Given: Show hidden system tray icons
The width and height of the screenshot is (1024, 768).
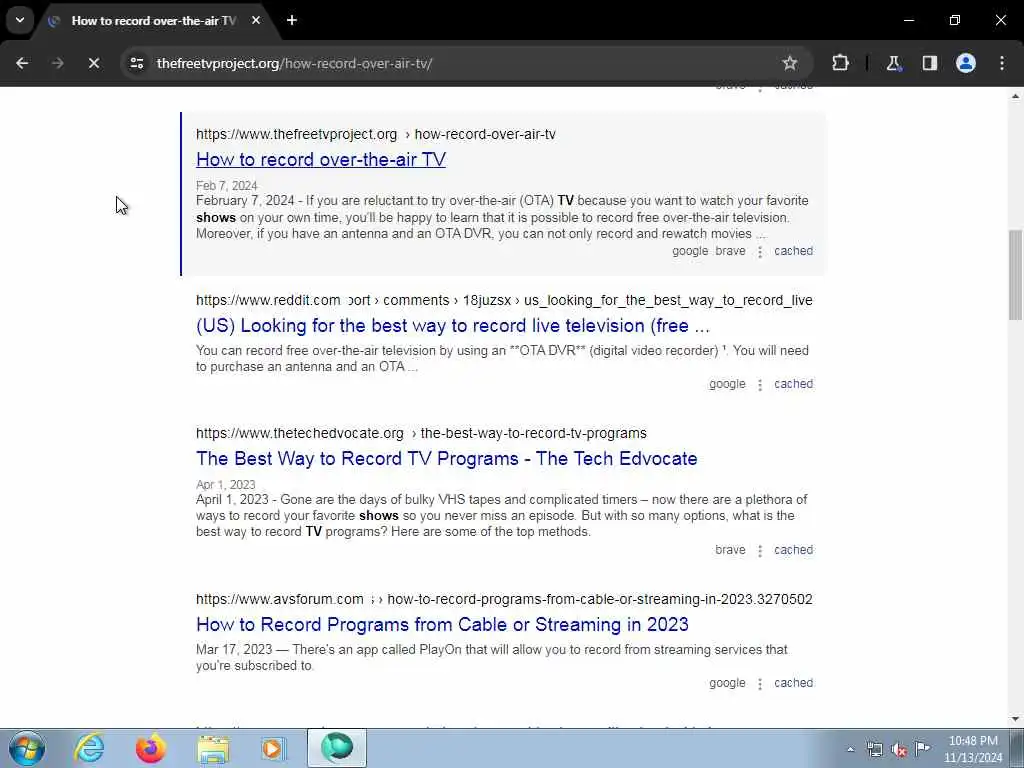Looking at the screenshot, I should point(850,749).
